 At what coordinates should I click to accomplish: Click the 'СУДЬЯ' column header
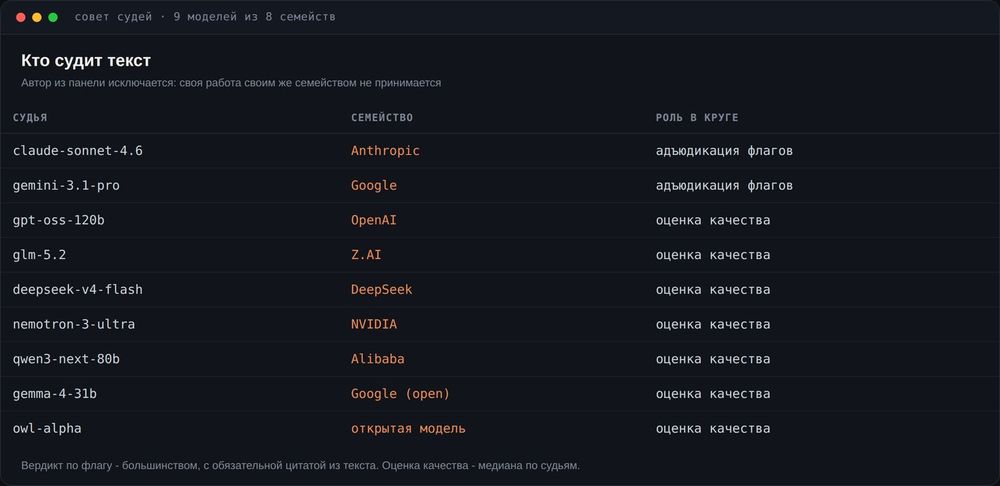point(30,118)
